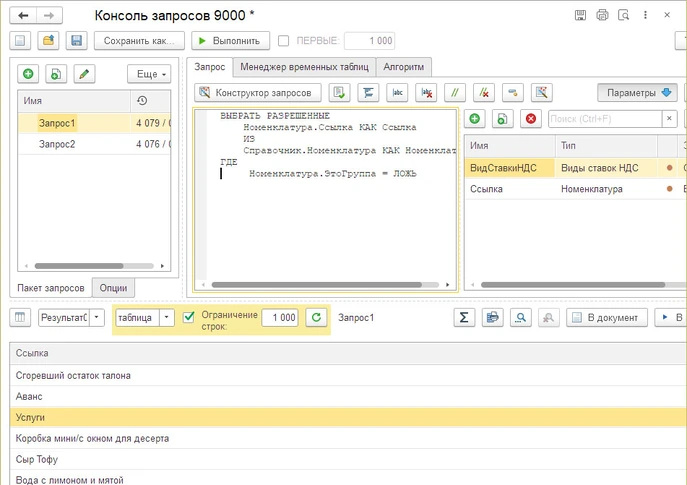Go back with the left arrow button
Image resolution: width=687 pixels, height=485 pixels.
(23, 15)
